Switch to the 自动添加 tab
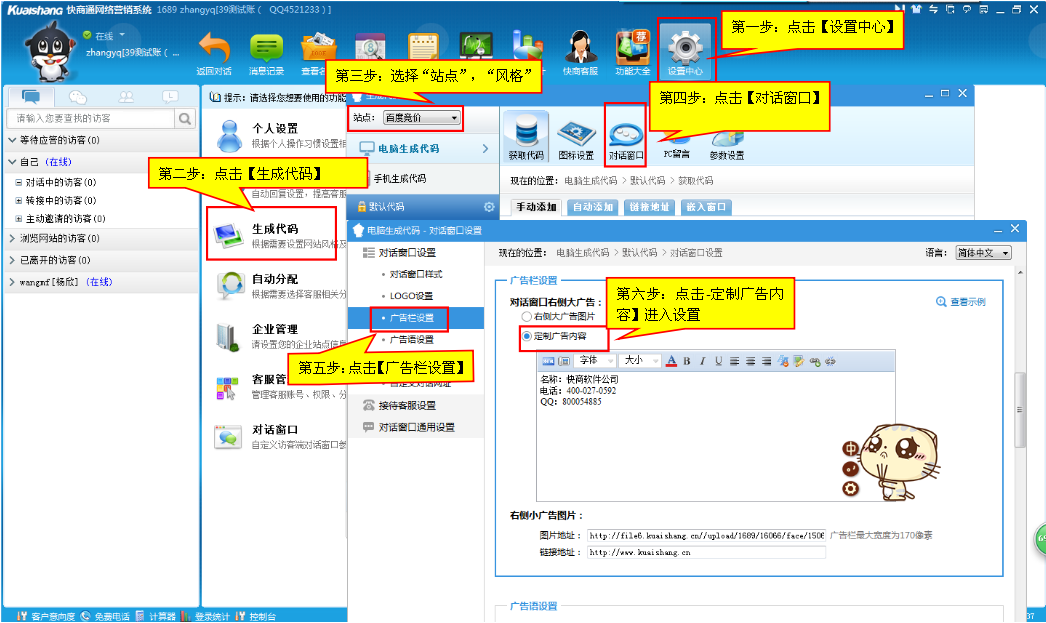The image size is (1046, 623). (x=592, y=208)
